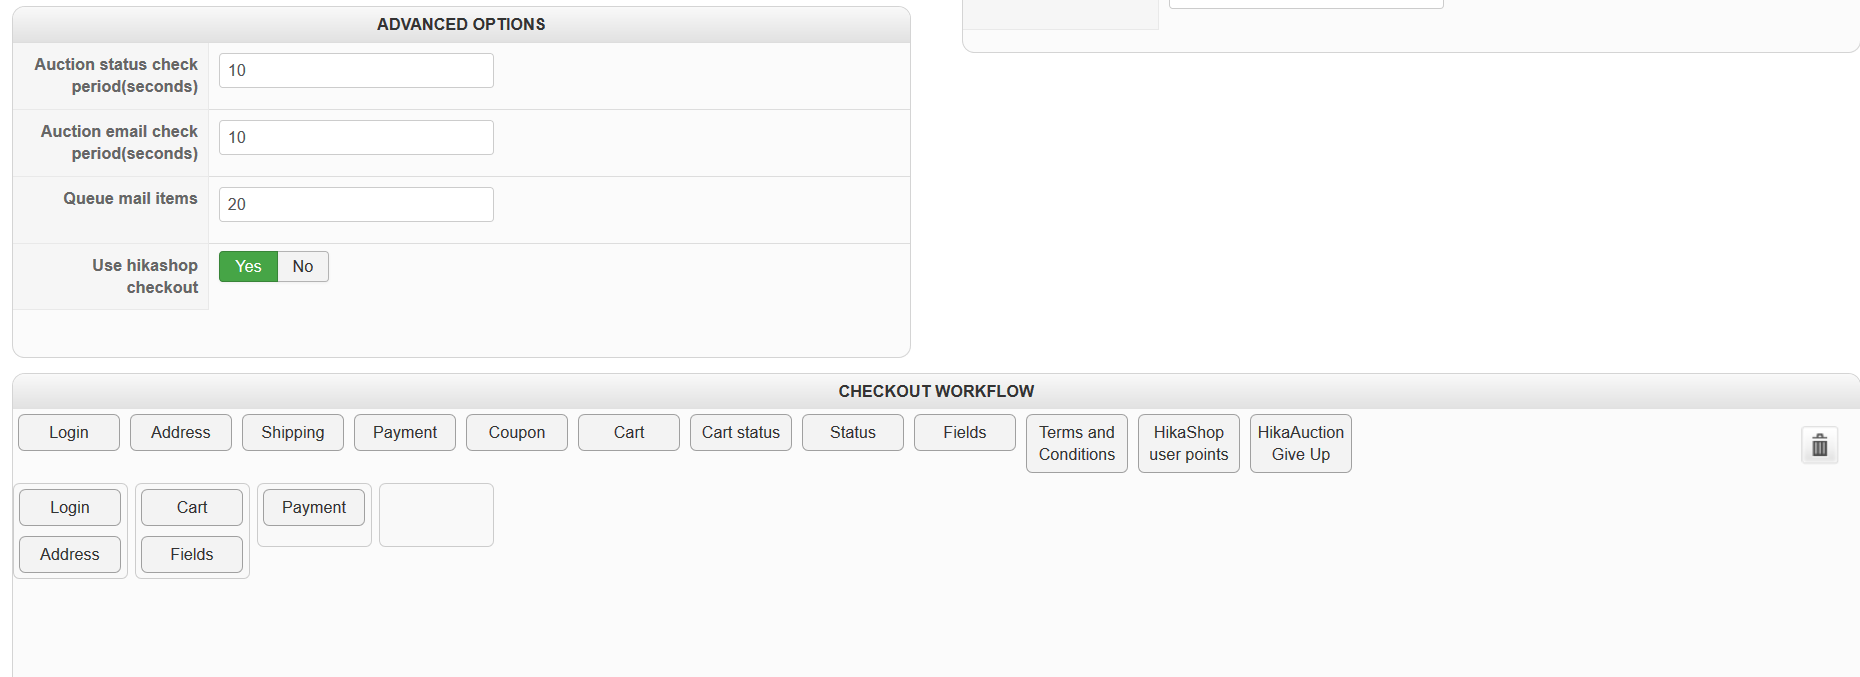
Task: Select the Queue mail items field
Action: click(x=356, y=204)
